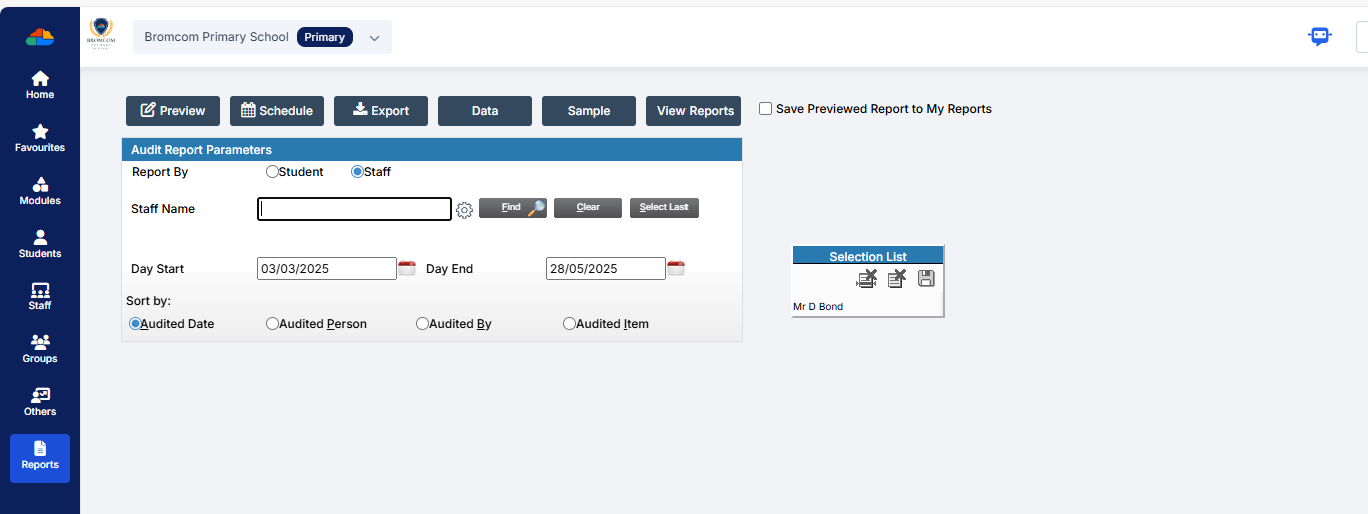1368x514 pixels.
Task: Click the chatbot assistant icon
Action: (x=1320, y=36)
